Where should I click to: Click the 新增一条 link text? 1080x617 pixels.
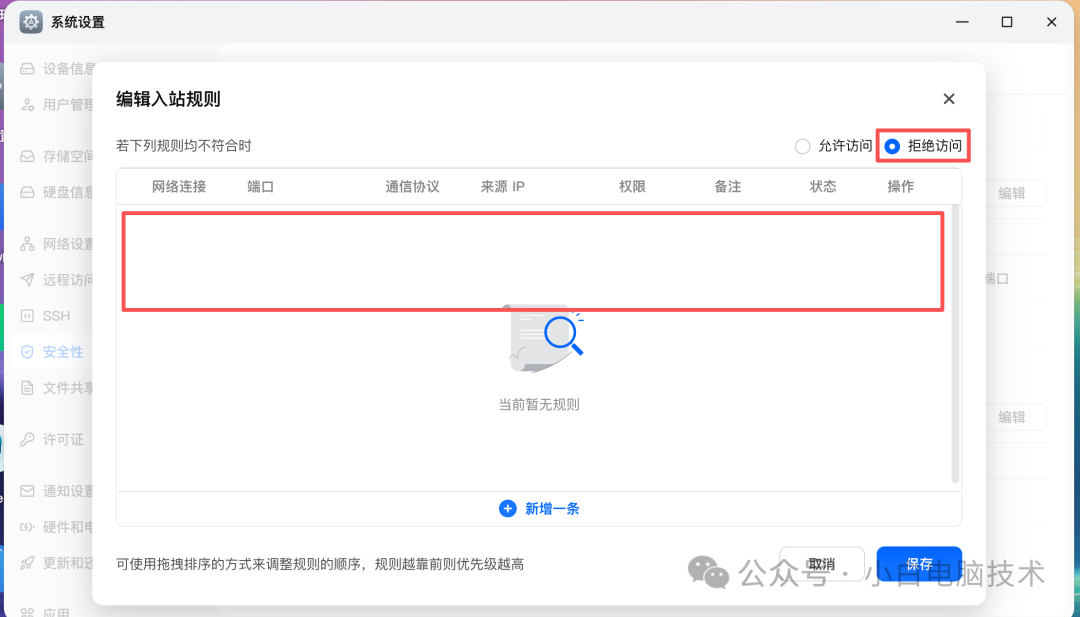pos(552,509)
